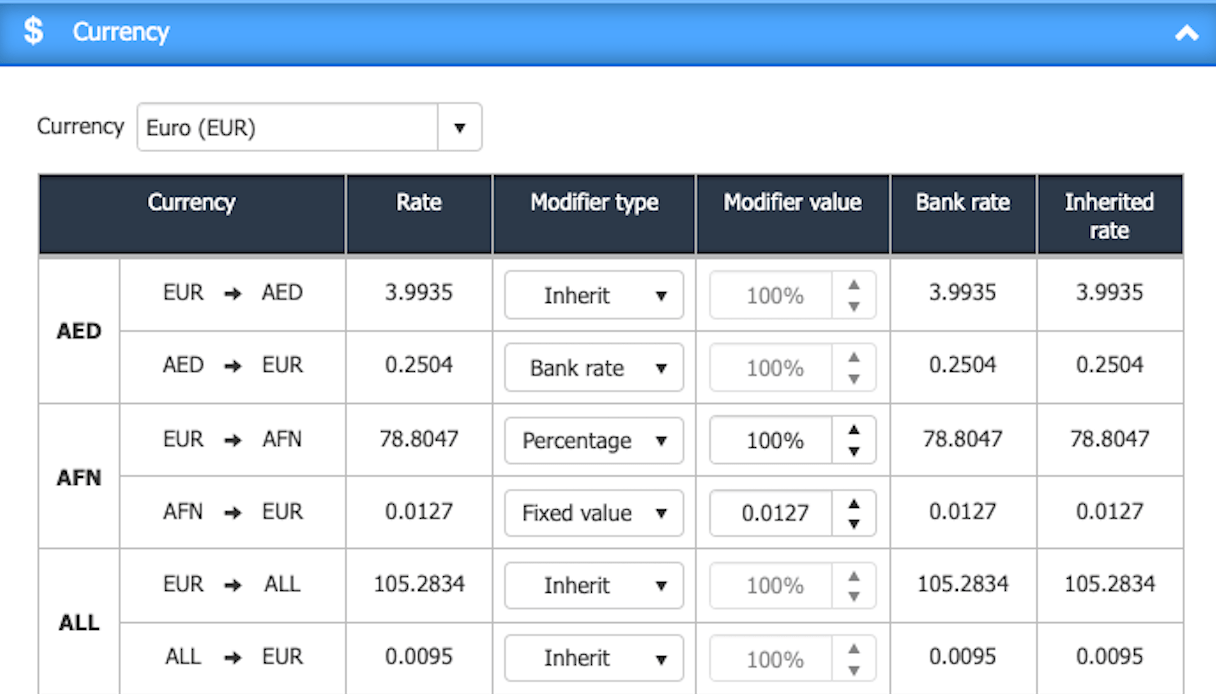Screen dimensions: 1216x694
Task: Click the rate value 105.2834 in Rate column
Action: point(419,584)
